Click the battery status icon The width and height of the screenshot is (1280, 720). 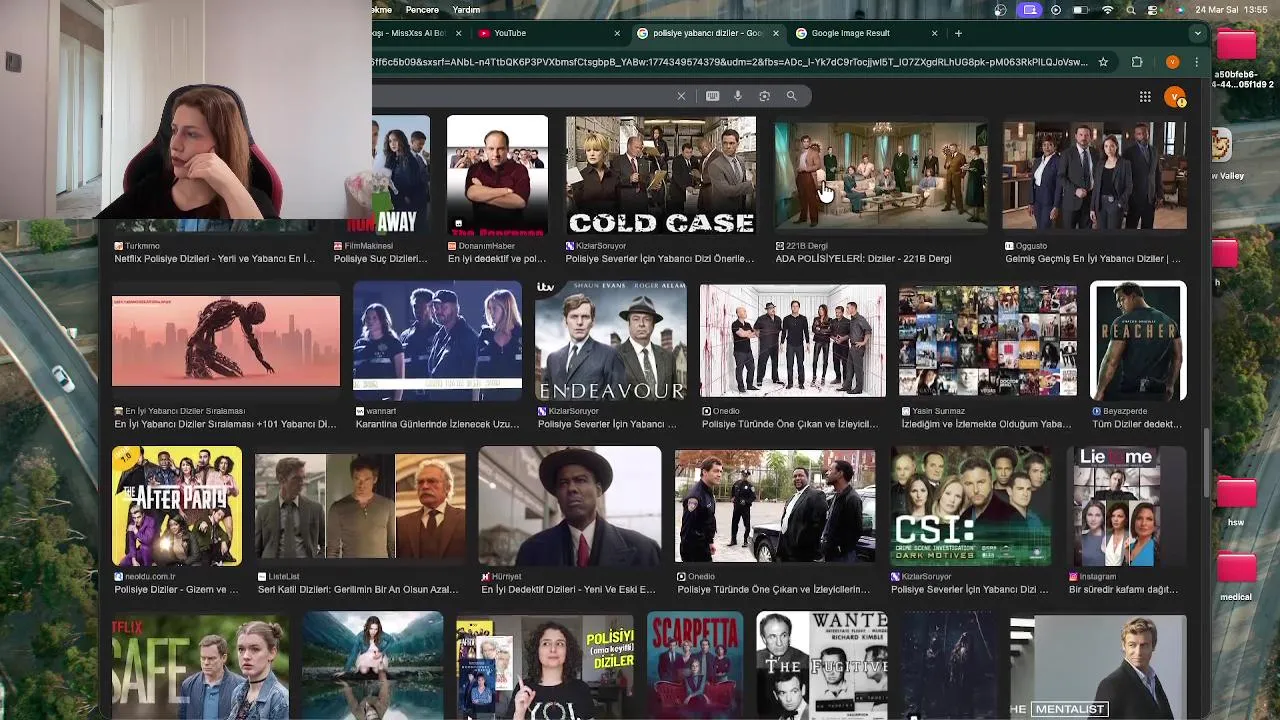coord(1081,10)
